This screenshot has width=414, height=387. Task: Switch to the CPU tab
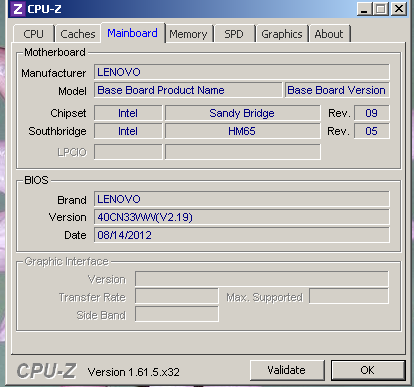(x=33, y=34)
